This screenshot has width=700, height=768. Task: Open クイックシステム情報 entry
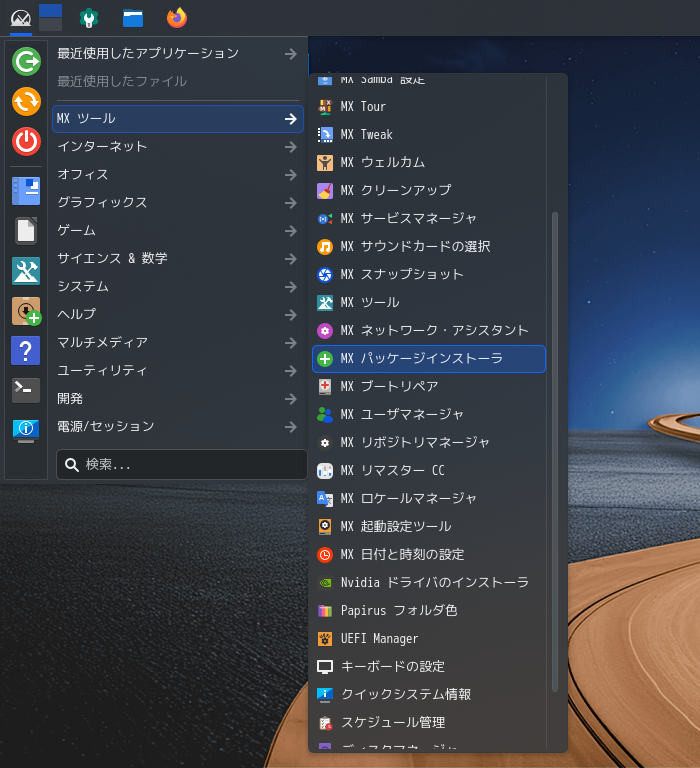pos(429,695)
